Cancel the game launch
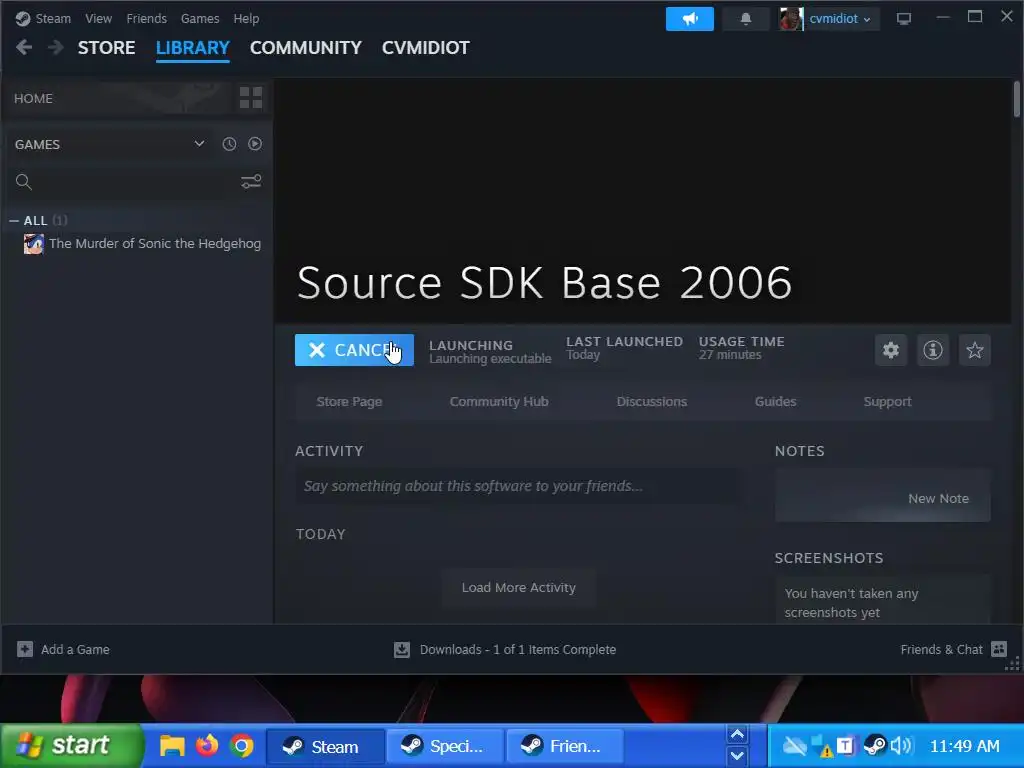This screenshot has height=768, width=1024. 354,350
